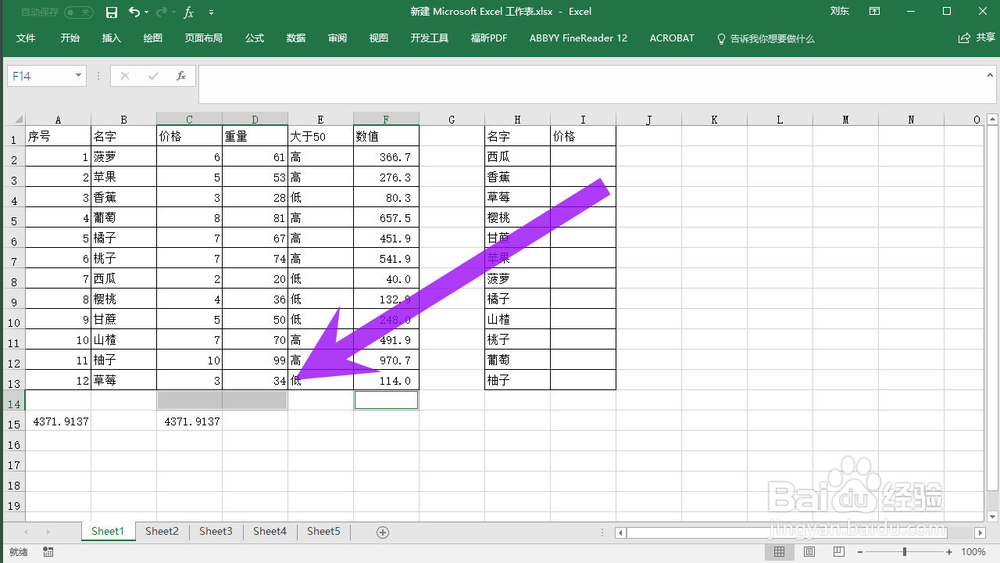Switch to the Sheet4 tab
This screenshot has height=563, width=1000.
coord(270,531)
